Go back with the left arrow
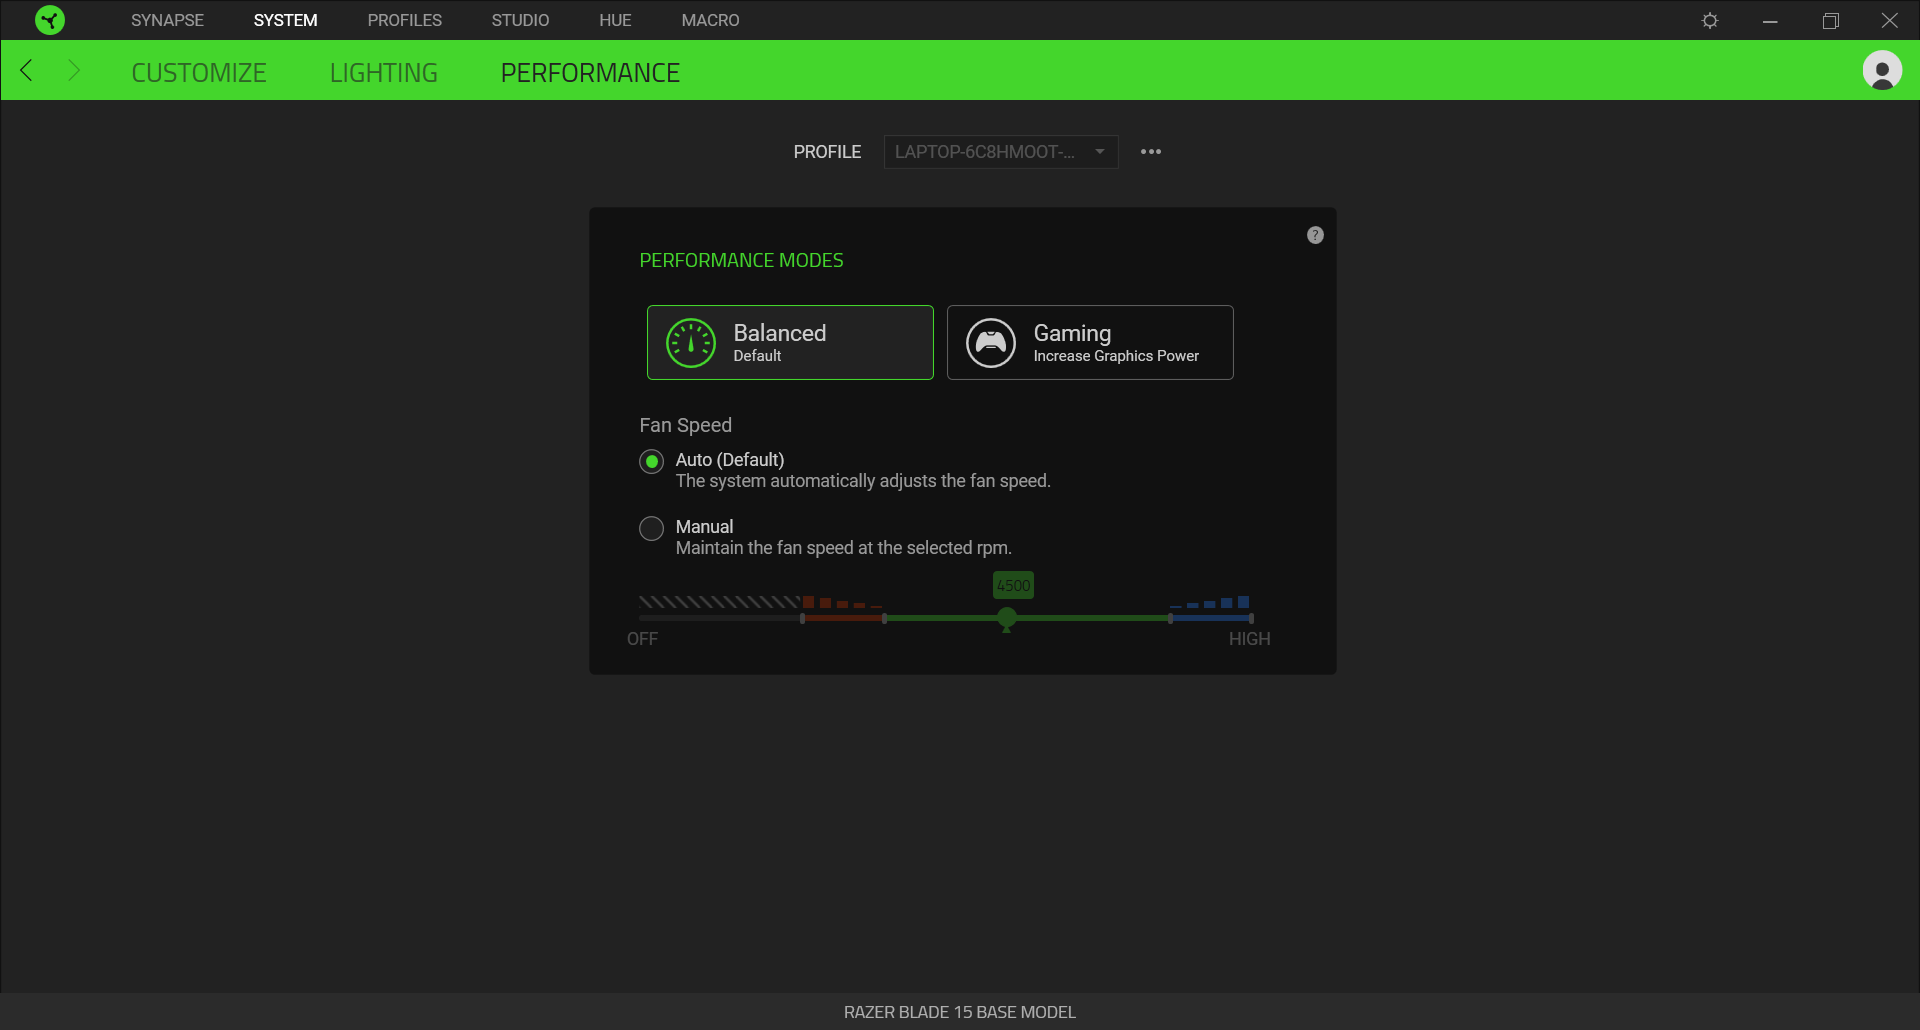Viewport: 1920px width, 1030px height. tap(27, 70)
